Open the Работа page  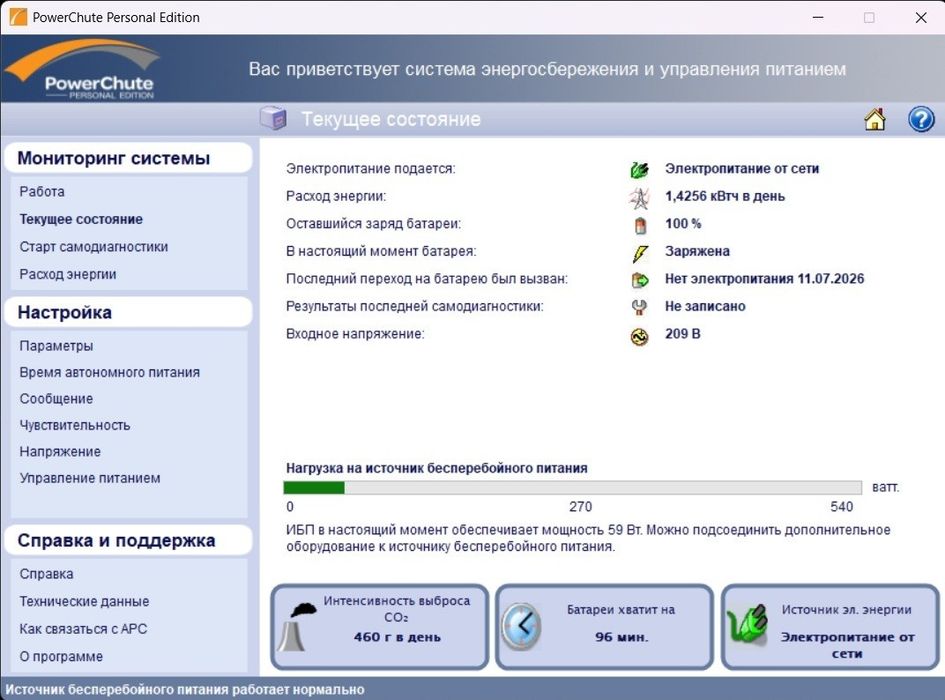42,192
